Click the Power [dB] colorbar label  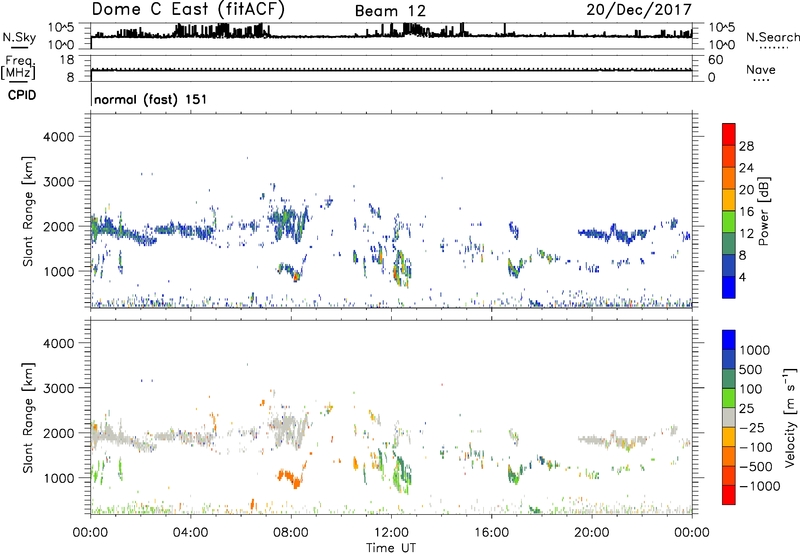coord(763,211)
